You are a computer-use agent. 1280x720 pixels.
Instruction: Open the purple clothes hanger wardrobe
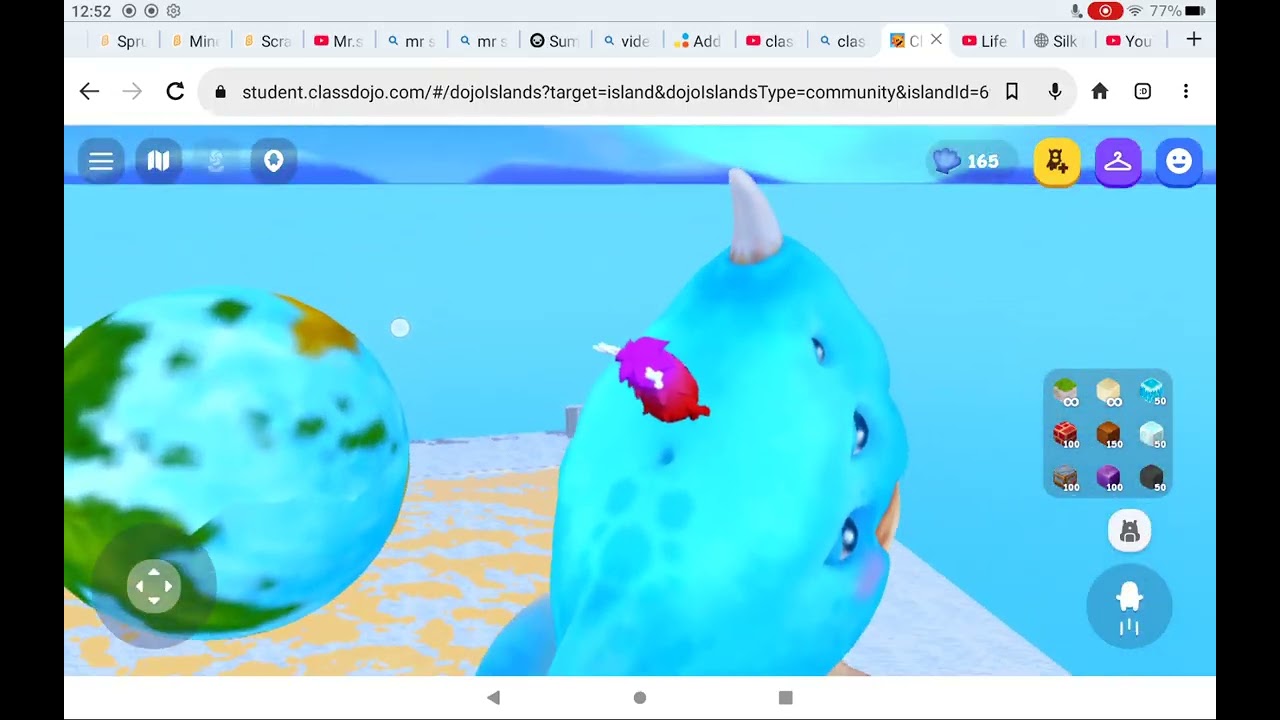pyautogui.click(x=1118, y=161)
